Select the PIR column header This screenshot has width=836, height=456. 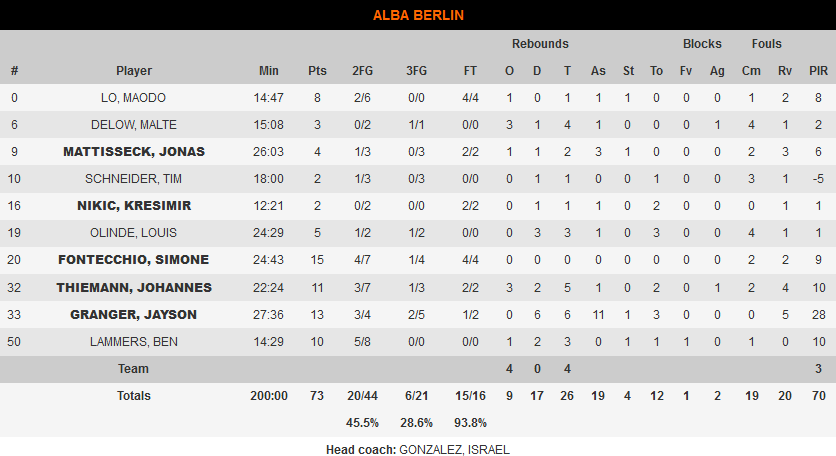click(818, 71)
